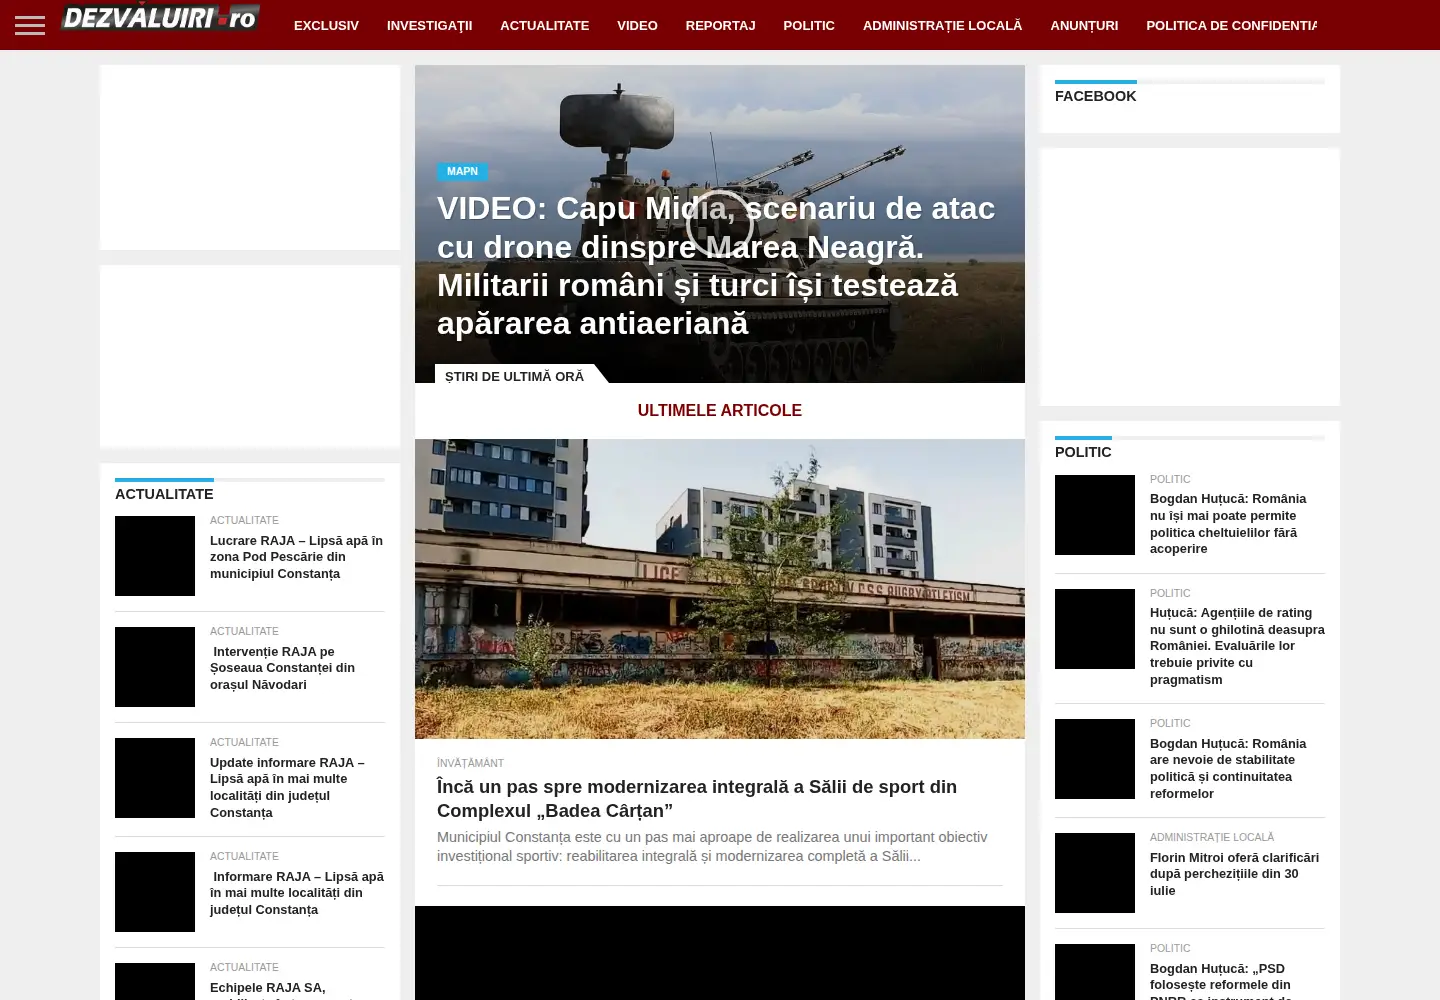Open thumbnail for cheltuielilor fără acoperire article
1440x1000 pixels.
click(x=1095, y=515)
